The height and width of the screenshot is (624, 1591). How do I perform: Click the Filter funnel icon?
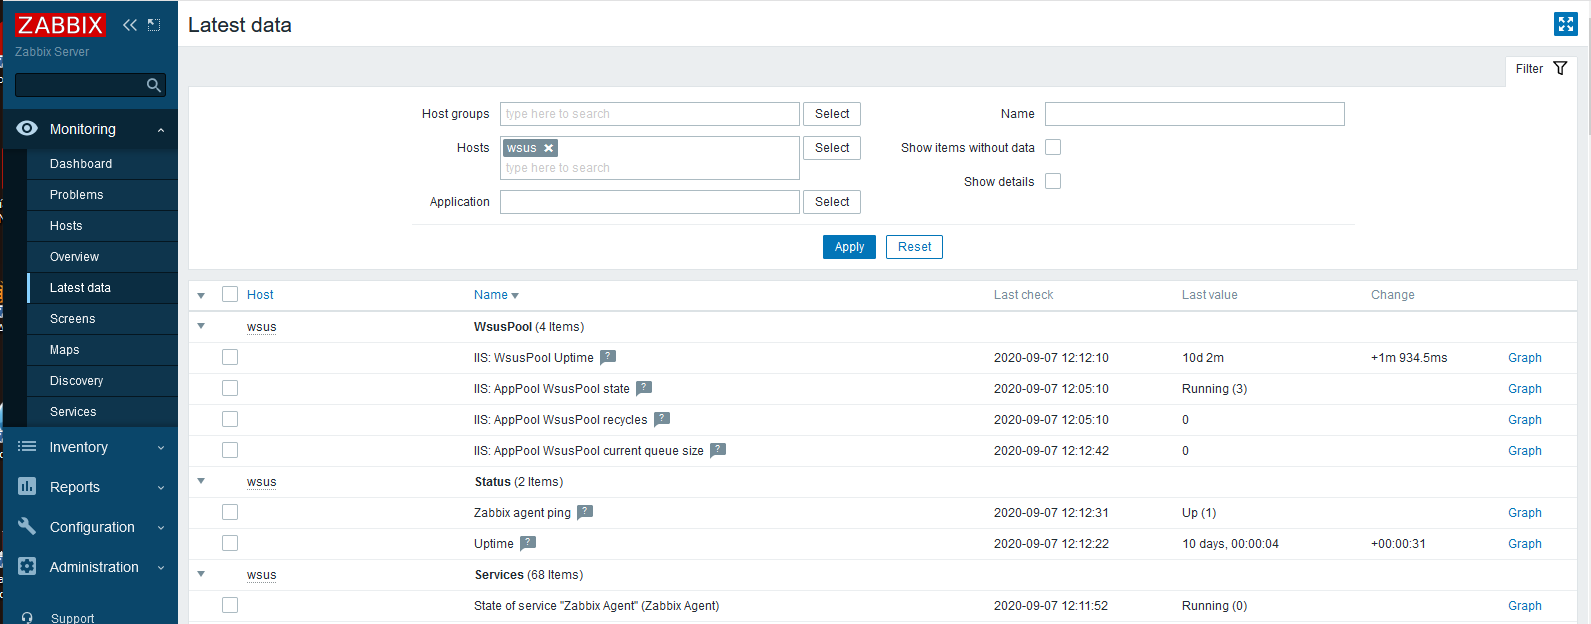pos(1560,68)
